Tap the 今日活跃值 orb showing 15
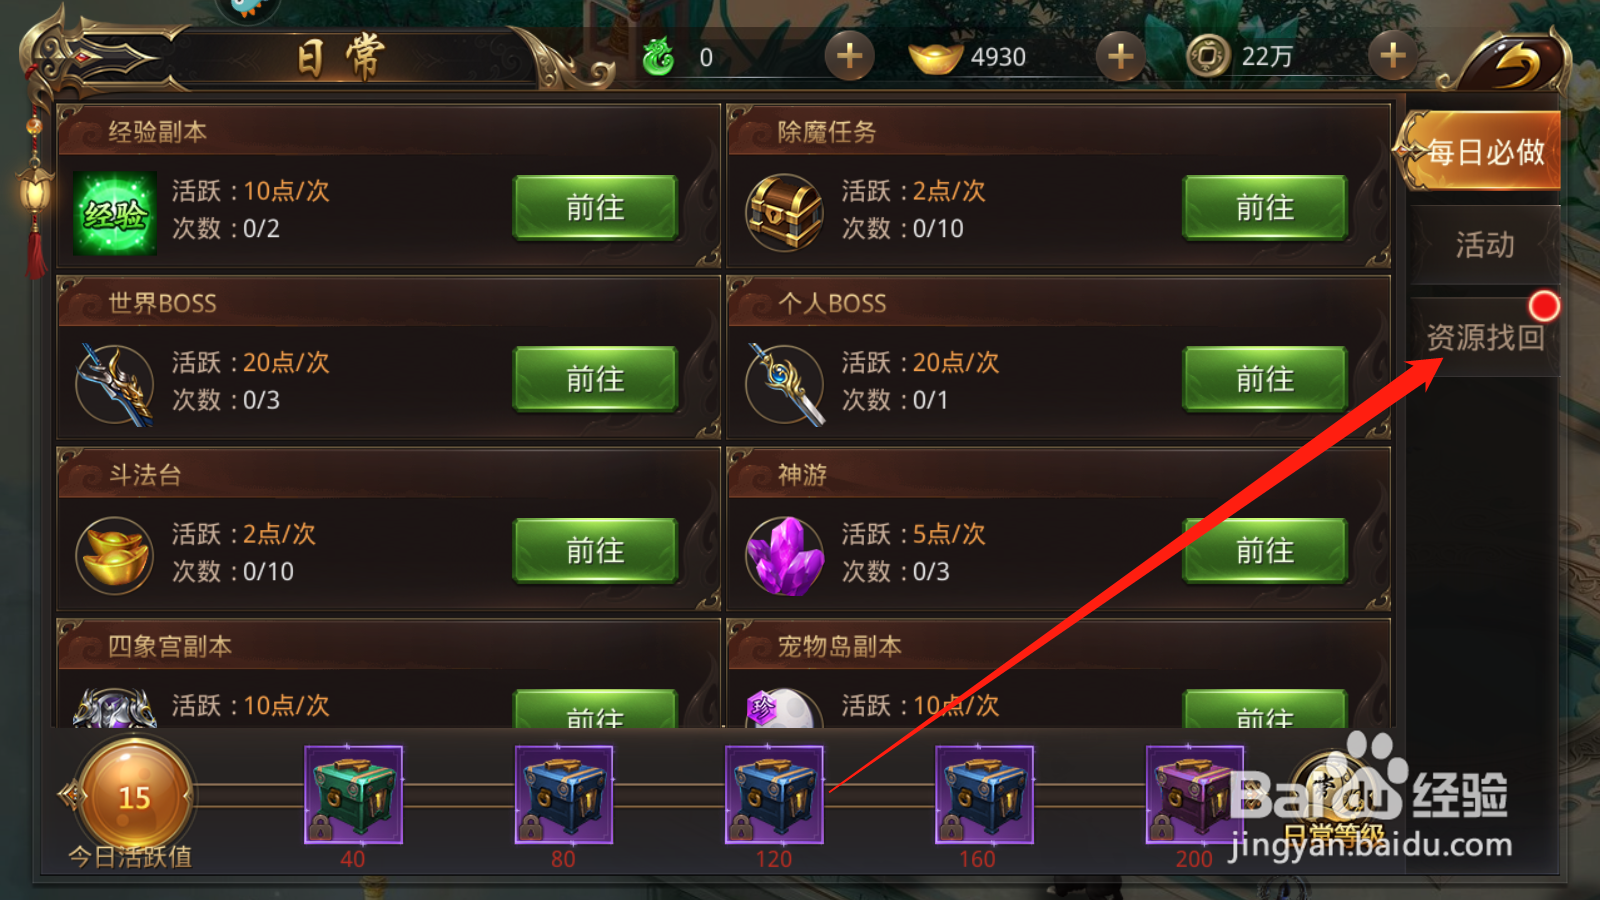The width and height of the screenshot is (1600, 900). [134, 796]
